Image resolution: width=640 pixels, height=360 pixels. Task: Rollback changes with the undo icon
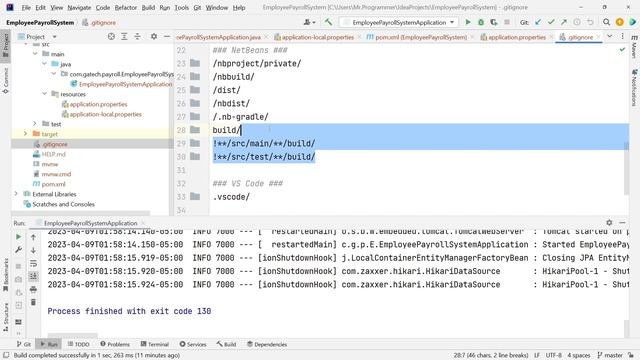(x=590, y=22)
